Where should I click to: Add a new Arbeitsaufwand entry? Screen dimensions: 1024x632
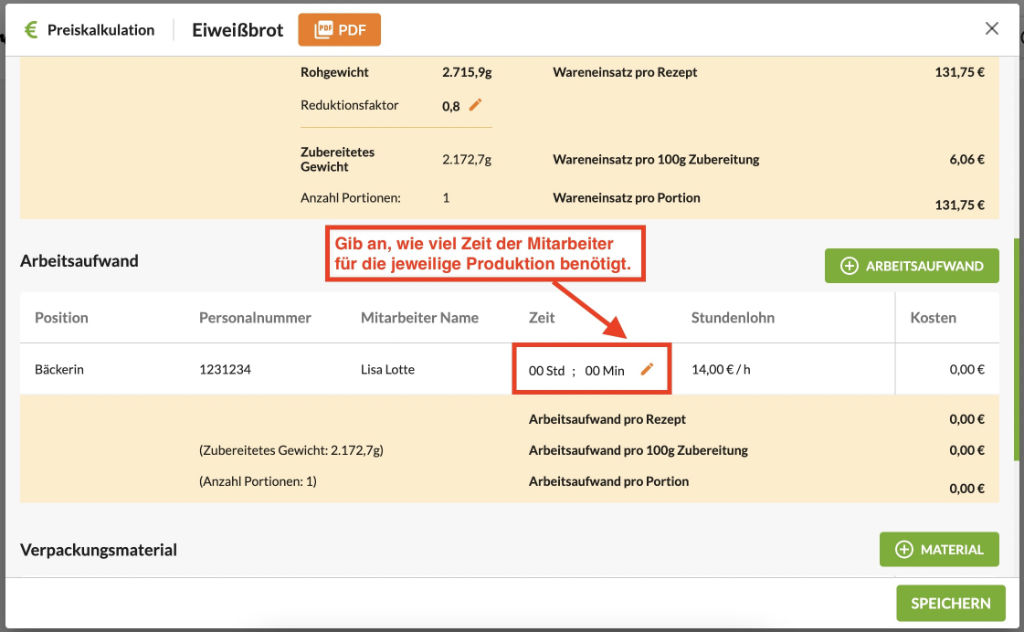coord(911,266)
